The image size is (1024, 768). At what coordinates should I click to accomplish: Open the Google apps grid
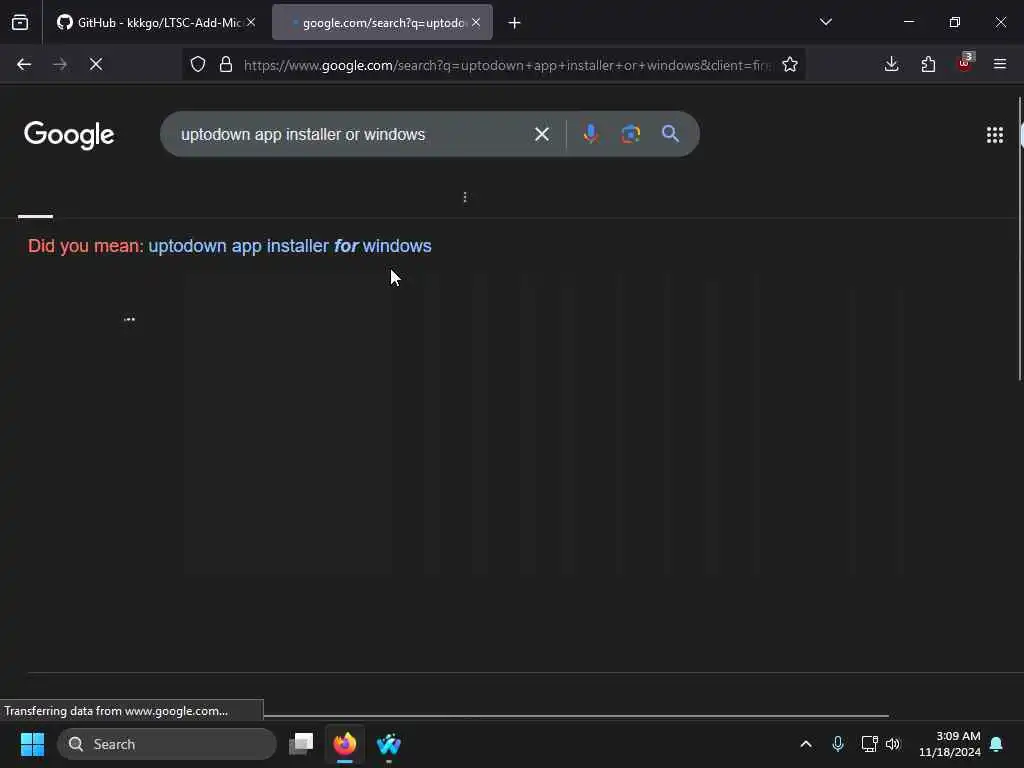(995, 135)
